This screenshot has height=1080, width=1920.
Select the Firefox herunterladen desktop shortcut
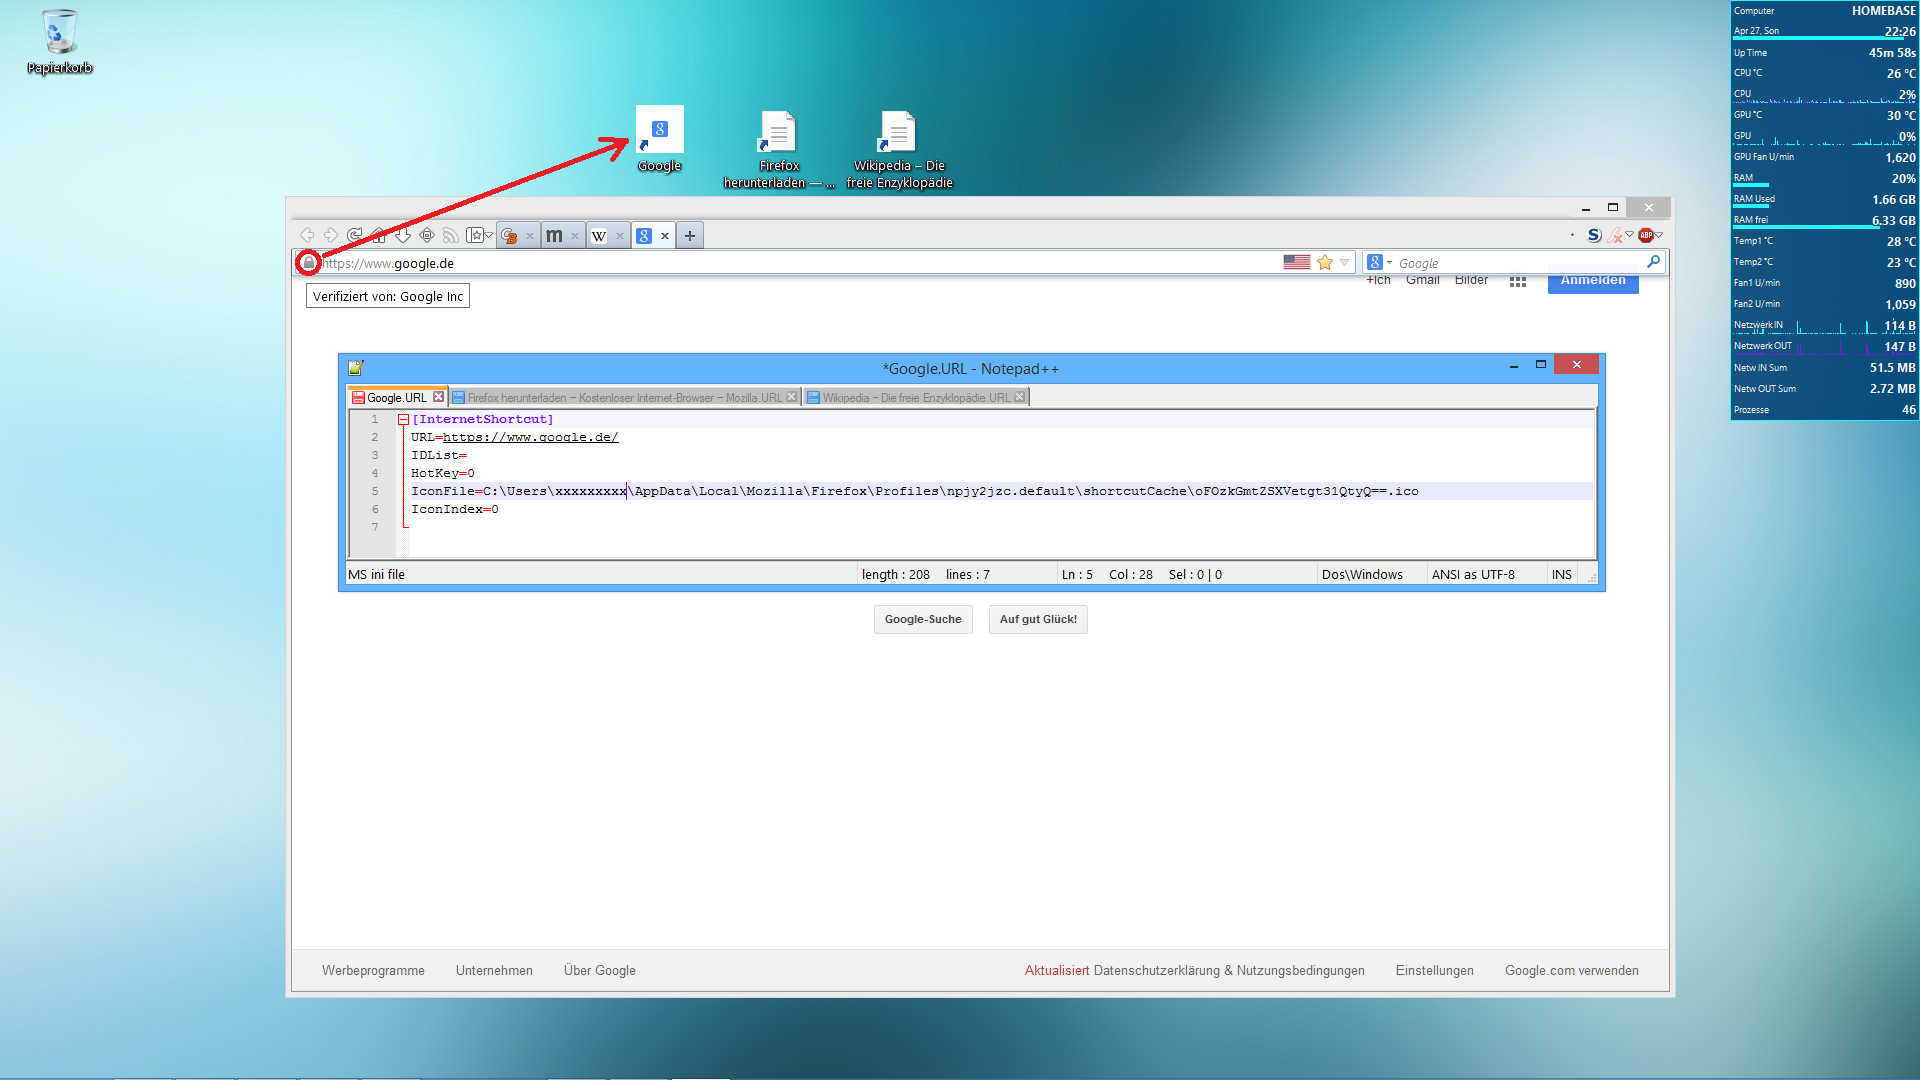779,150
